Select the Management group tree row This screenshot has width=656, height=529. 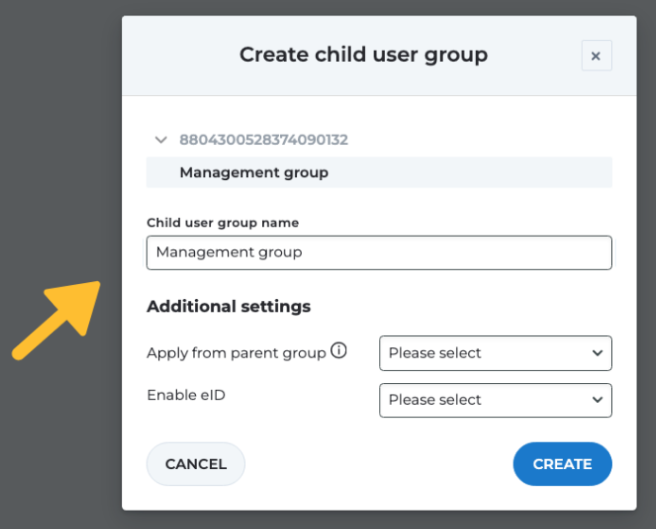click(x=378, y=173)
